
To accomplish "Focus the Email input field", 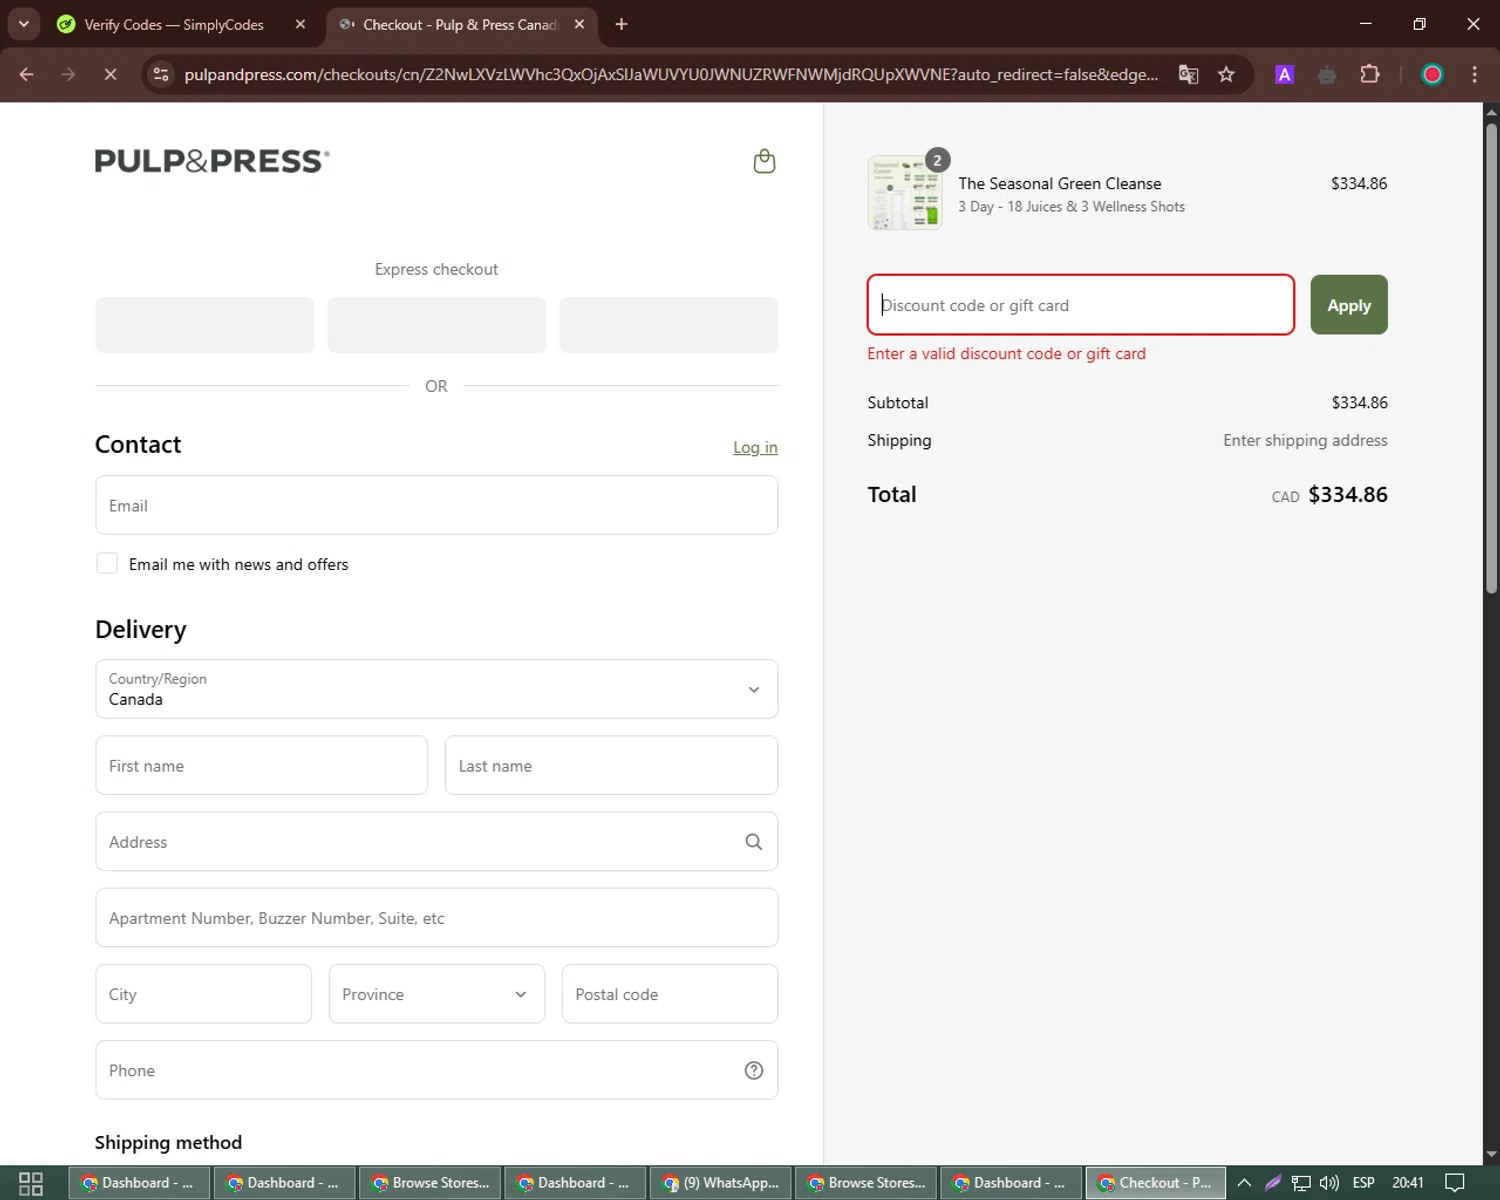I will 437,505.
